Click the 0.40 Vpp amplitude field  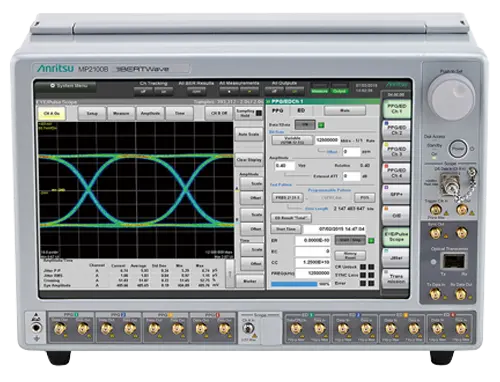(x=285, y=166)
